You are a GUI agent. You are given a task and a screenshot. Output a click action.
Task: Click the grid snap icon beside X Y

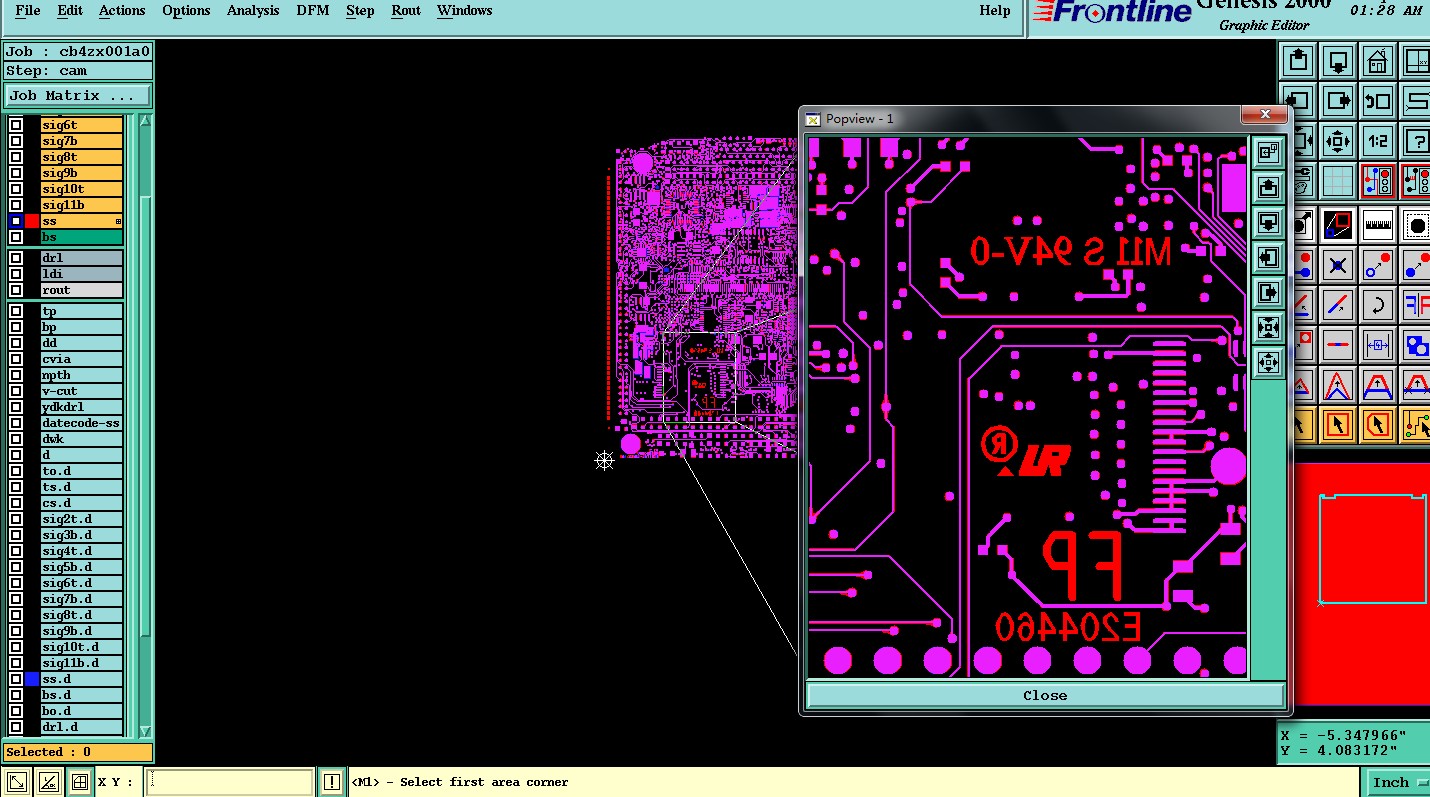[x=79, y=782]
